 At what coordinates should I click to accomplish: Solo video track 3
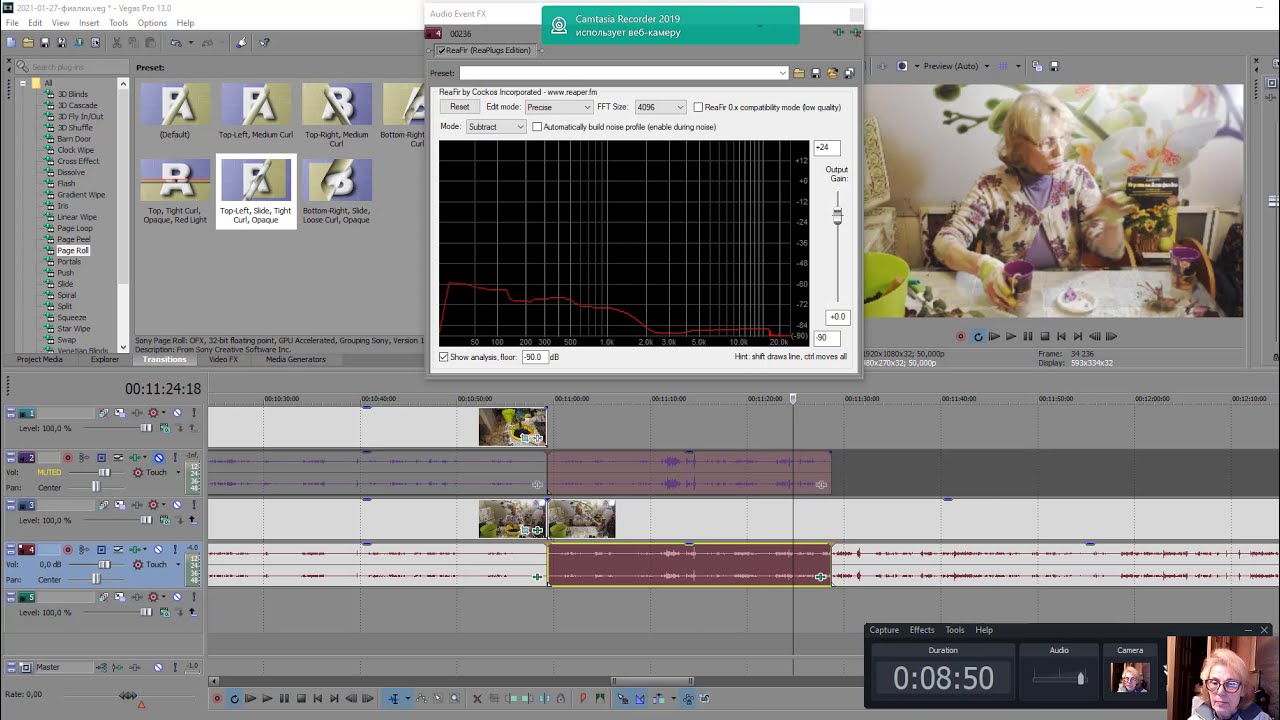click(x=192, y=505)
